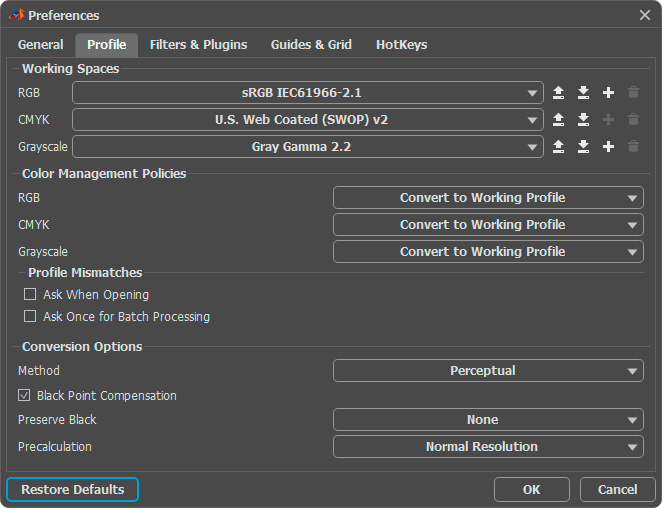The image size is (662, 508).
Task: Add new Grayscale profile with plus icon
Action: pos(608,147)
